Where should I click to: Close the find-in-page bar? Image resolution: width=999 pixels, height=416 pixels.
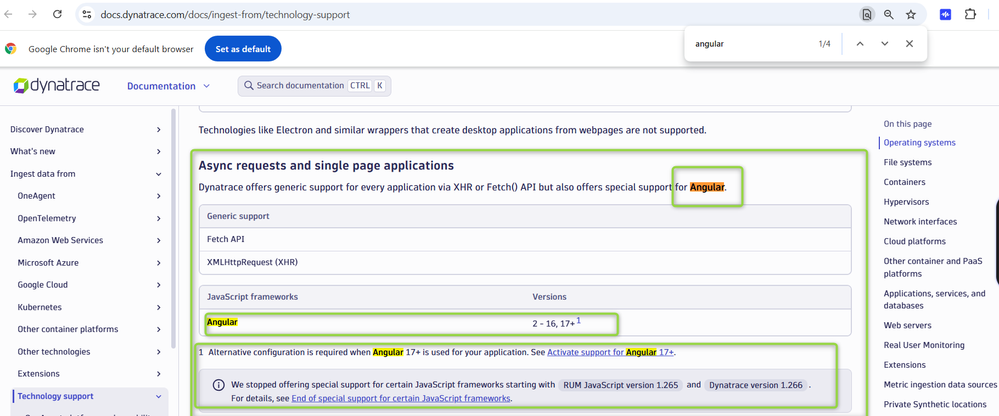(909, 44)
